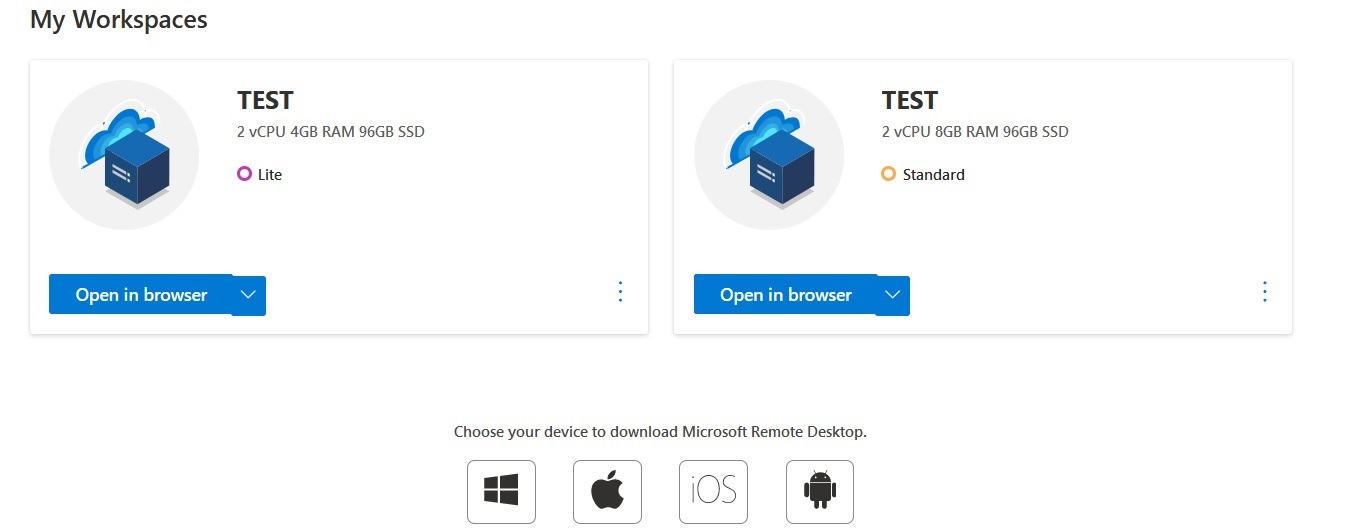Screen dimensions: 1345x531
Task: Click the Apple macOS download icon
Action: click(607, 491)
